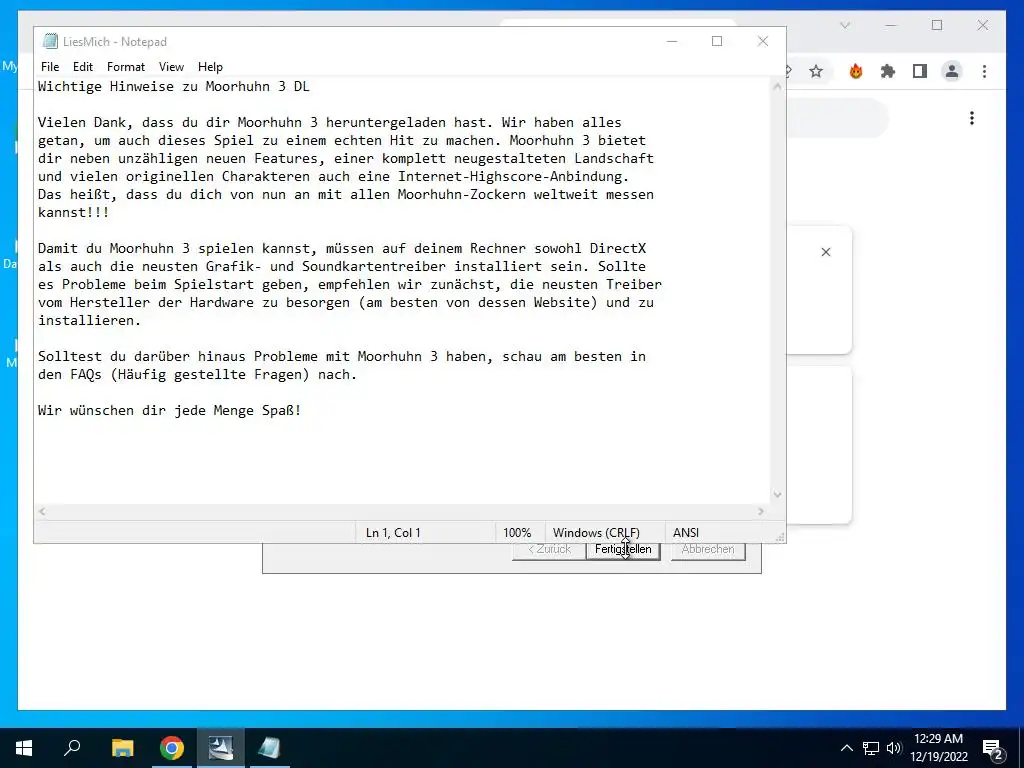Open the notification center icon
This screenshot has height=768, width=1024.
993,748
